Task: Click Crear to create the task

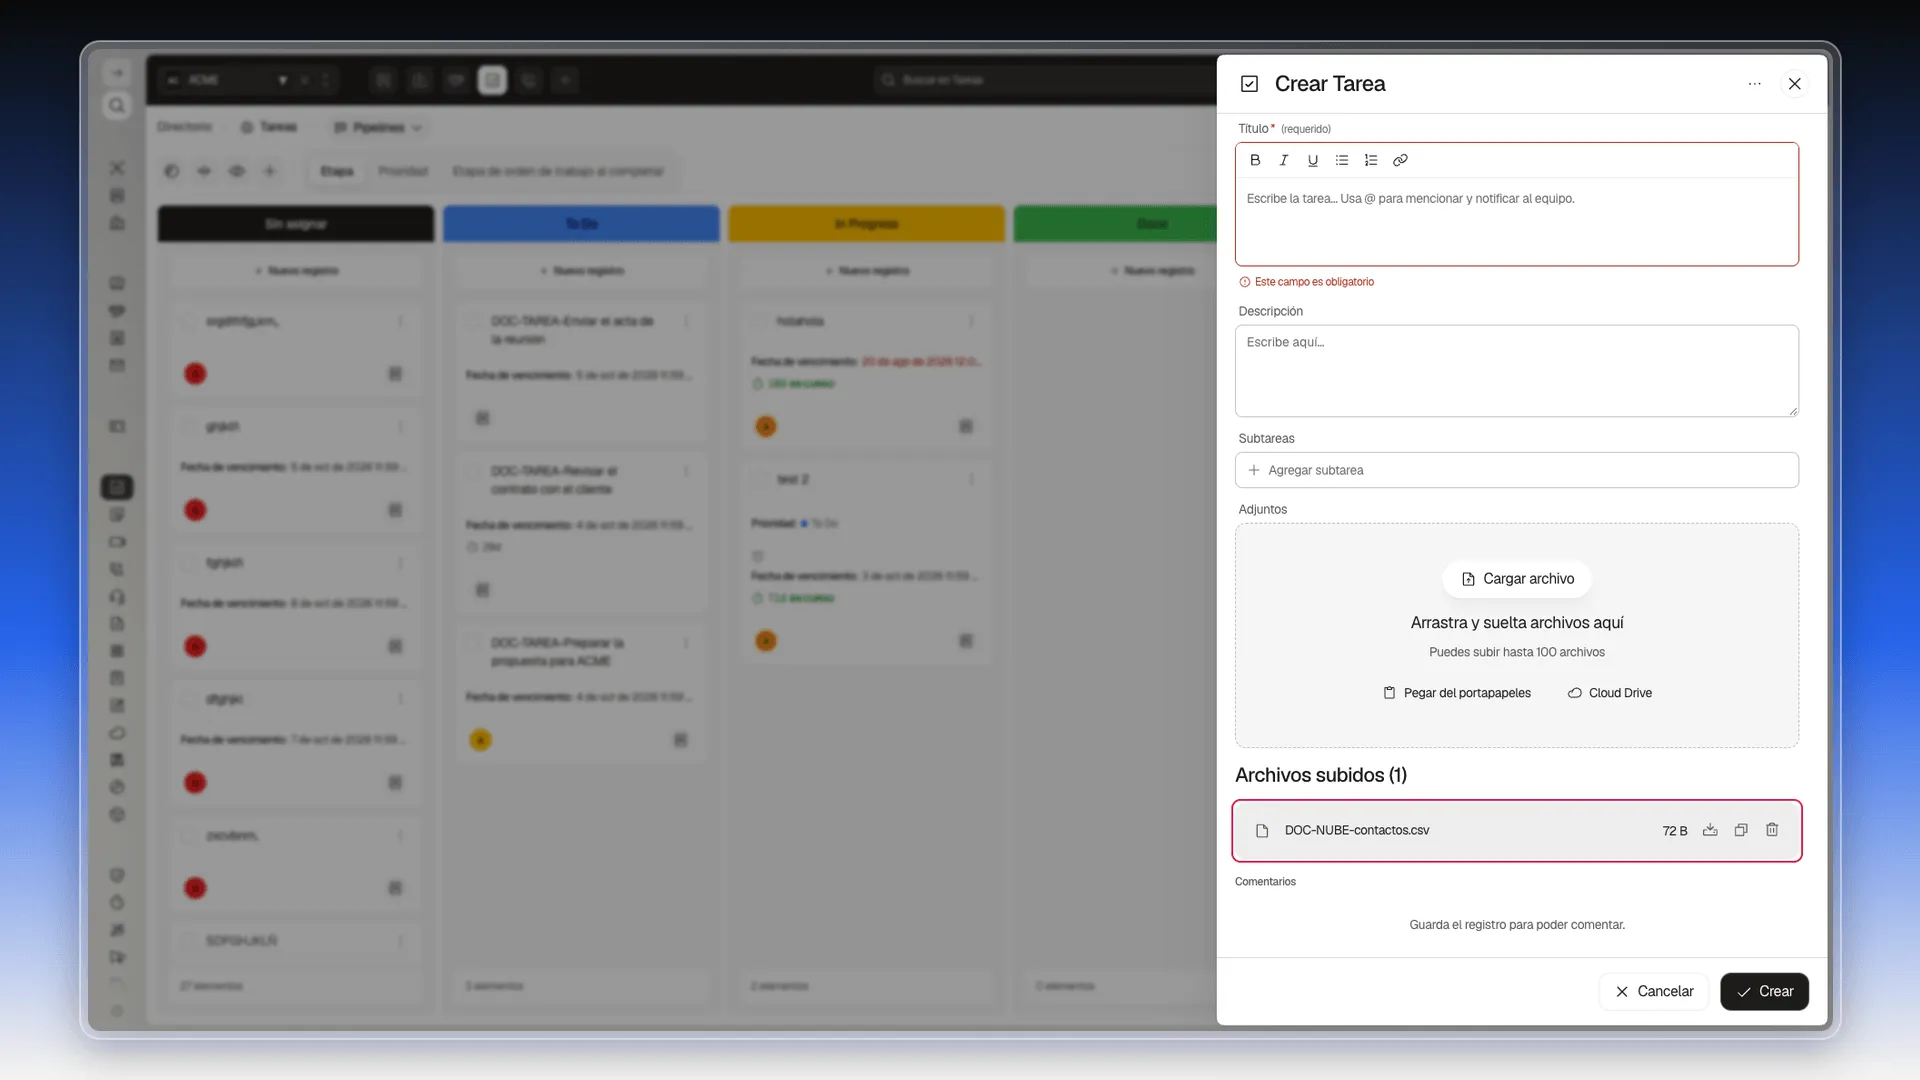Action: tap(1765, 992)
